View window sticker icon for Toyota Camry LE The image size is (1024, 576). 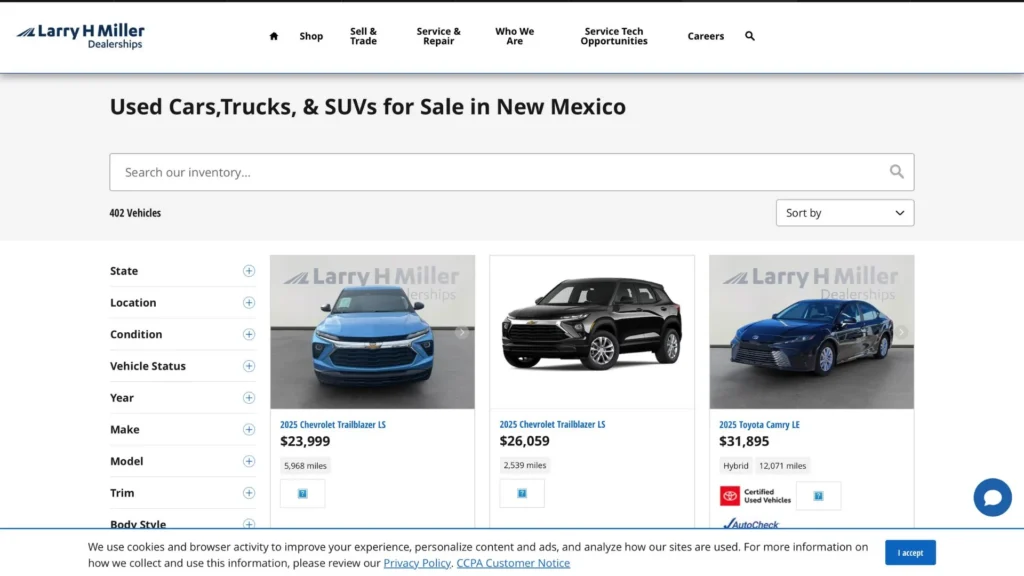[x=818, y=496]
